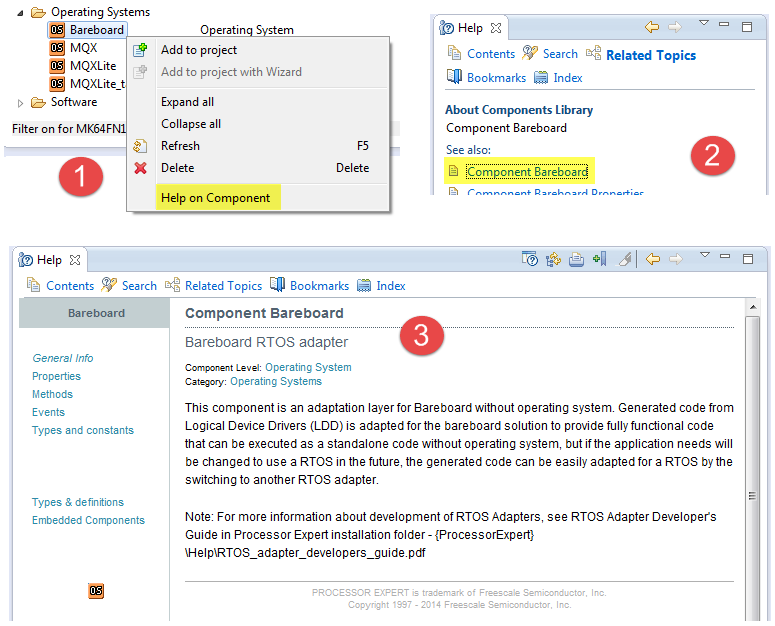Collapse the Operating Systems folder
Image resolution: width=775 pixels, height=626 pixels.
point(20,13)
